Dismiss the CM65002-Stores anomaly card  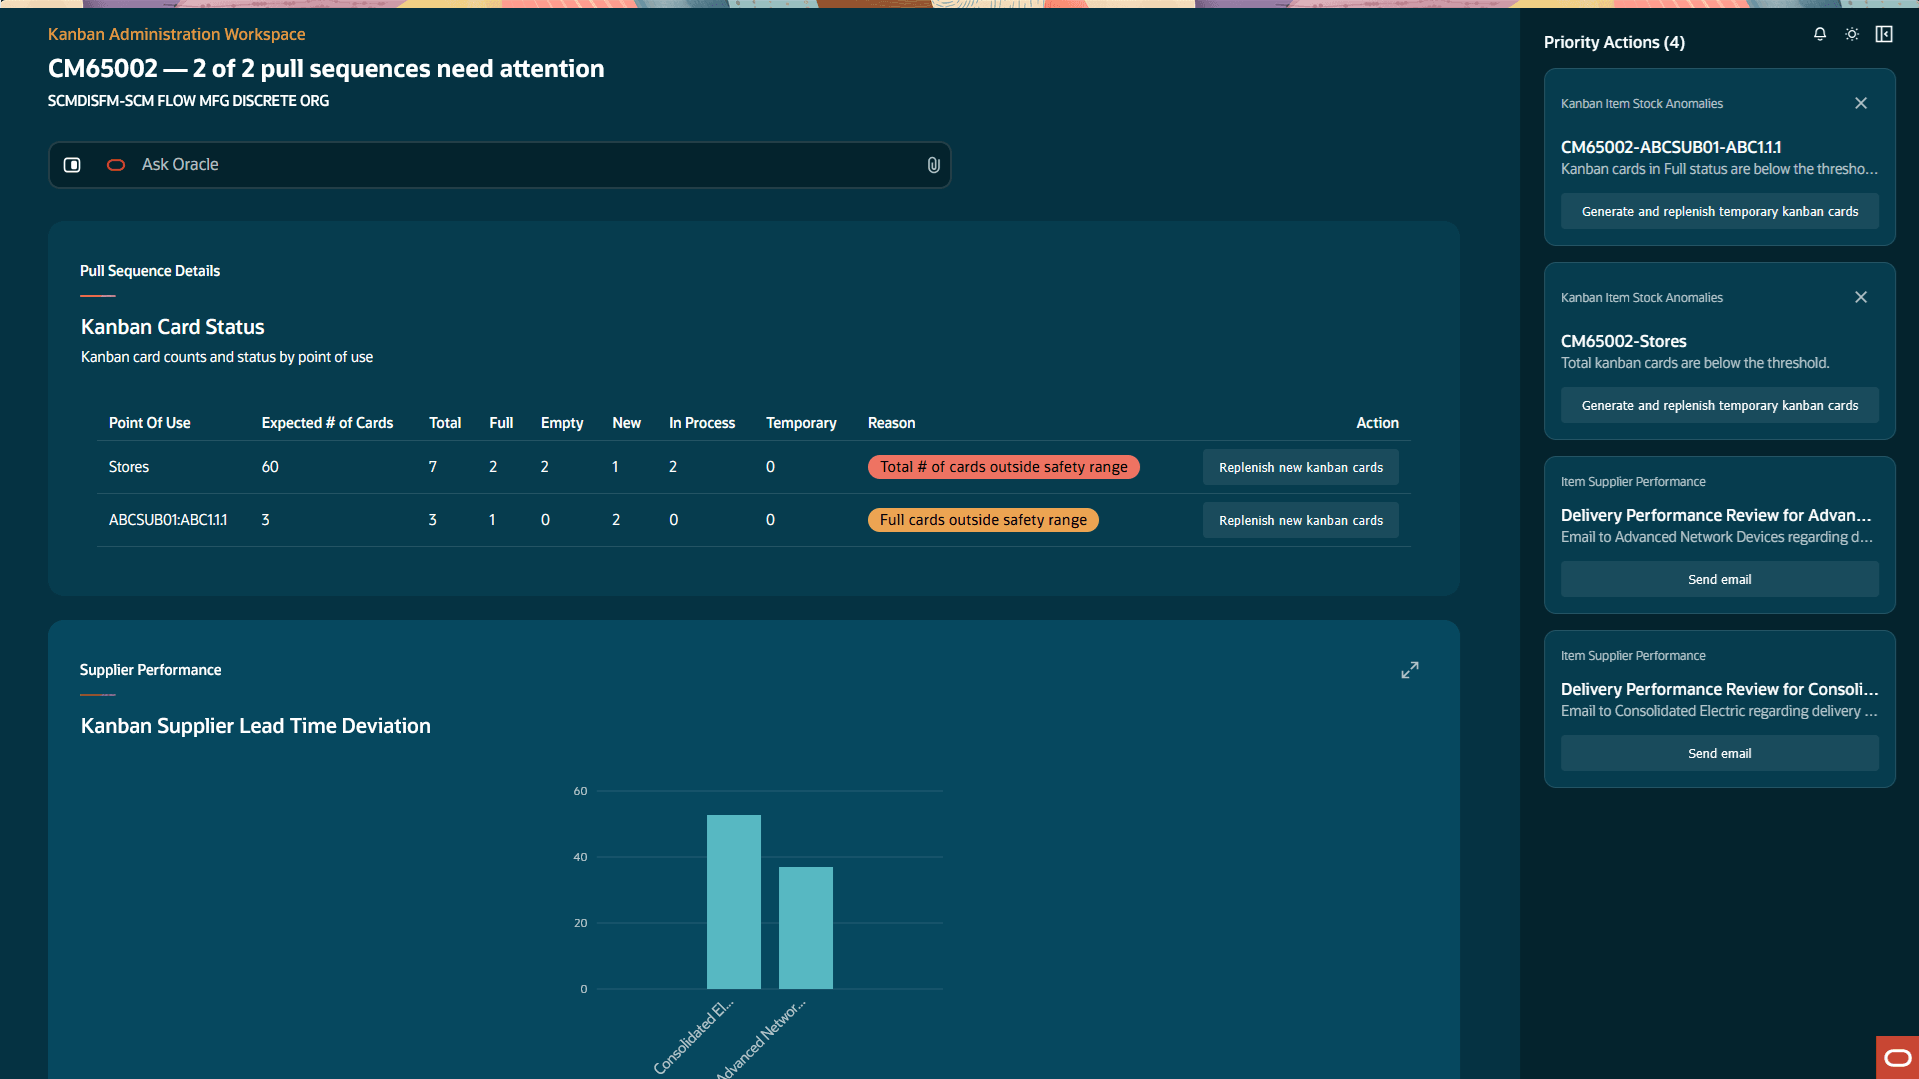click(1861, 297)
